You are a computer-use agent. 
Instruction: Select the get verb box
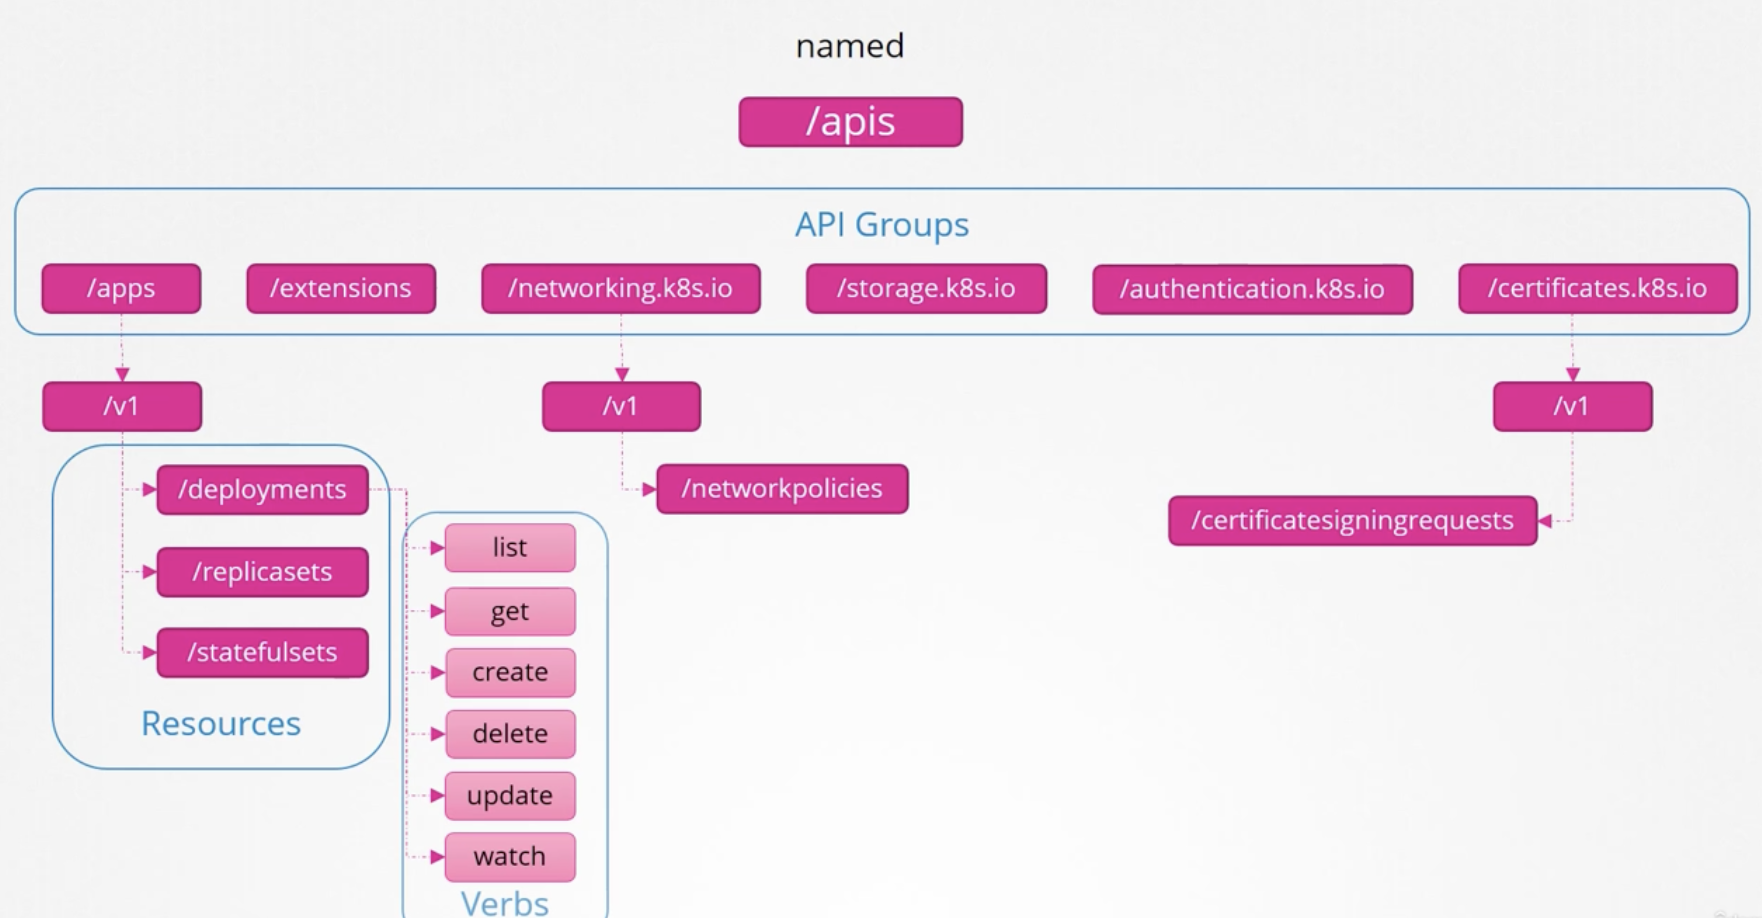coord(510,611)
